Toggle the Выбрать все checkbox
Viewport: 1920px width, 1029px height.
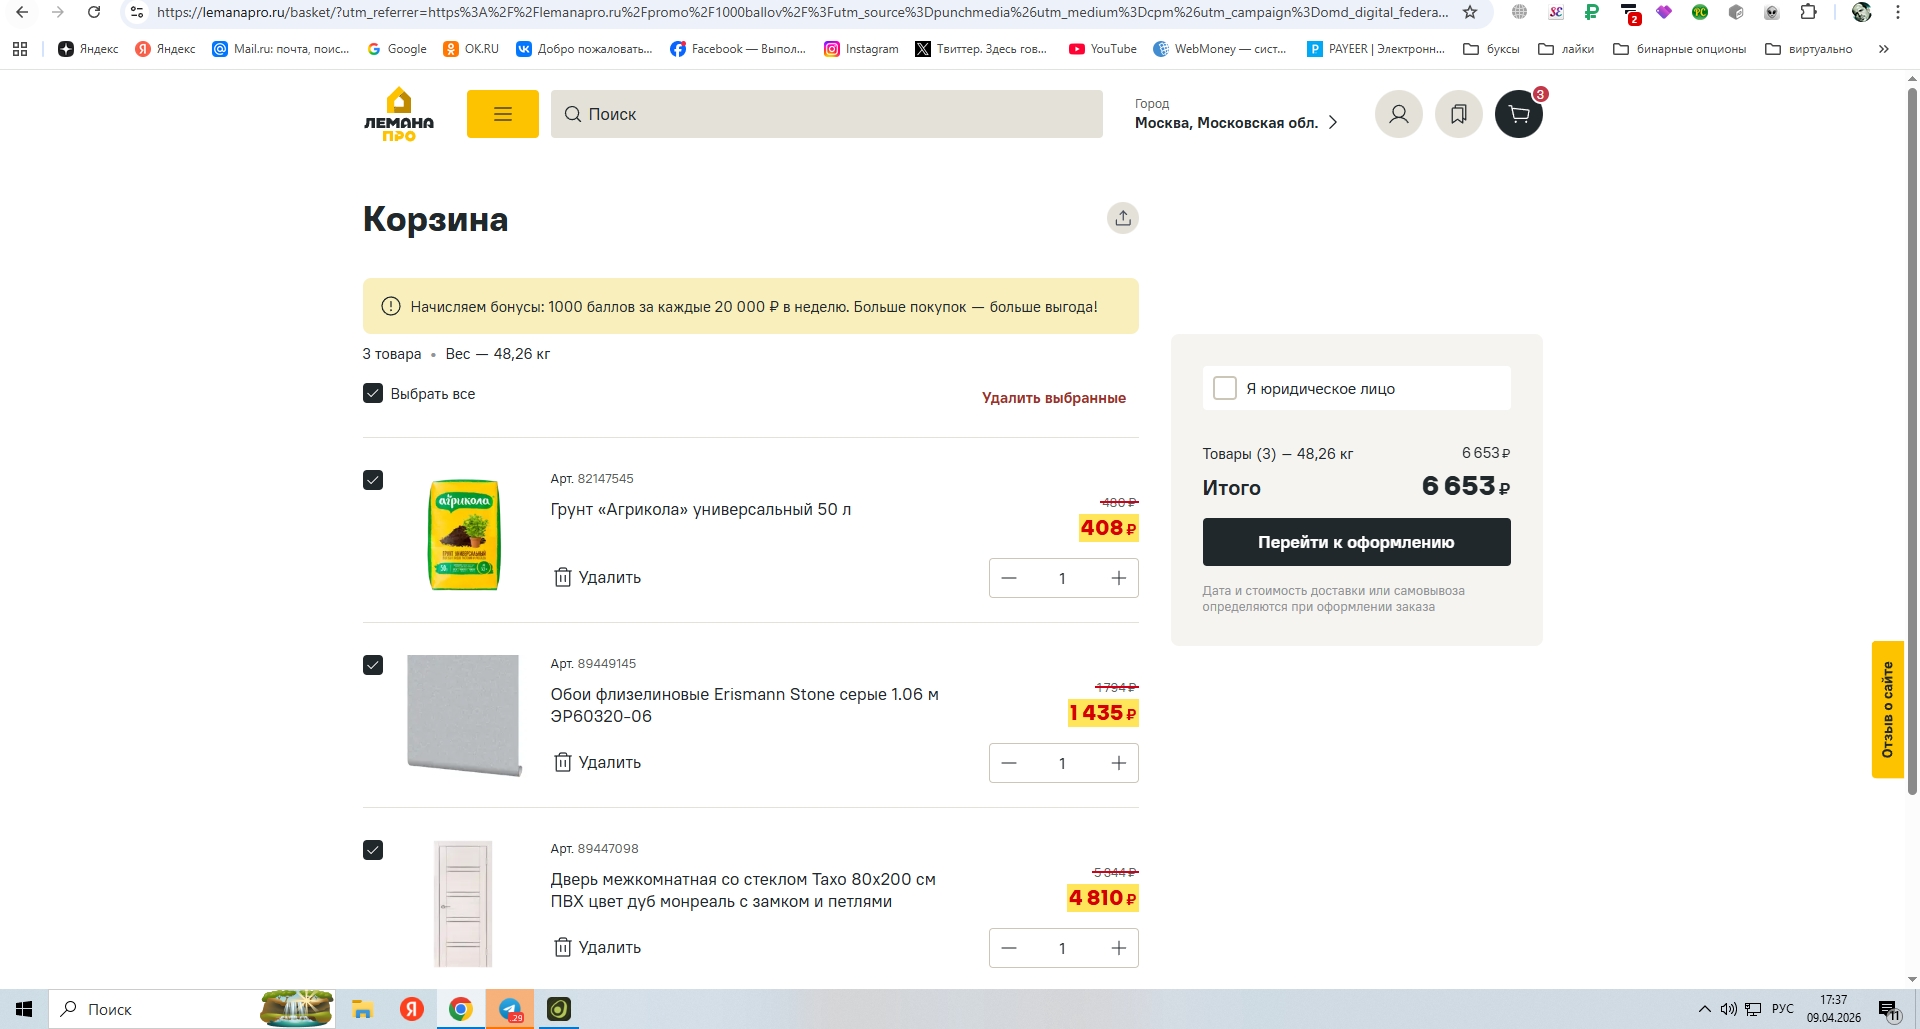point(373,393)
